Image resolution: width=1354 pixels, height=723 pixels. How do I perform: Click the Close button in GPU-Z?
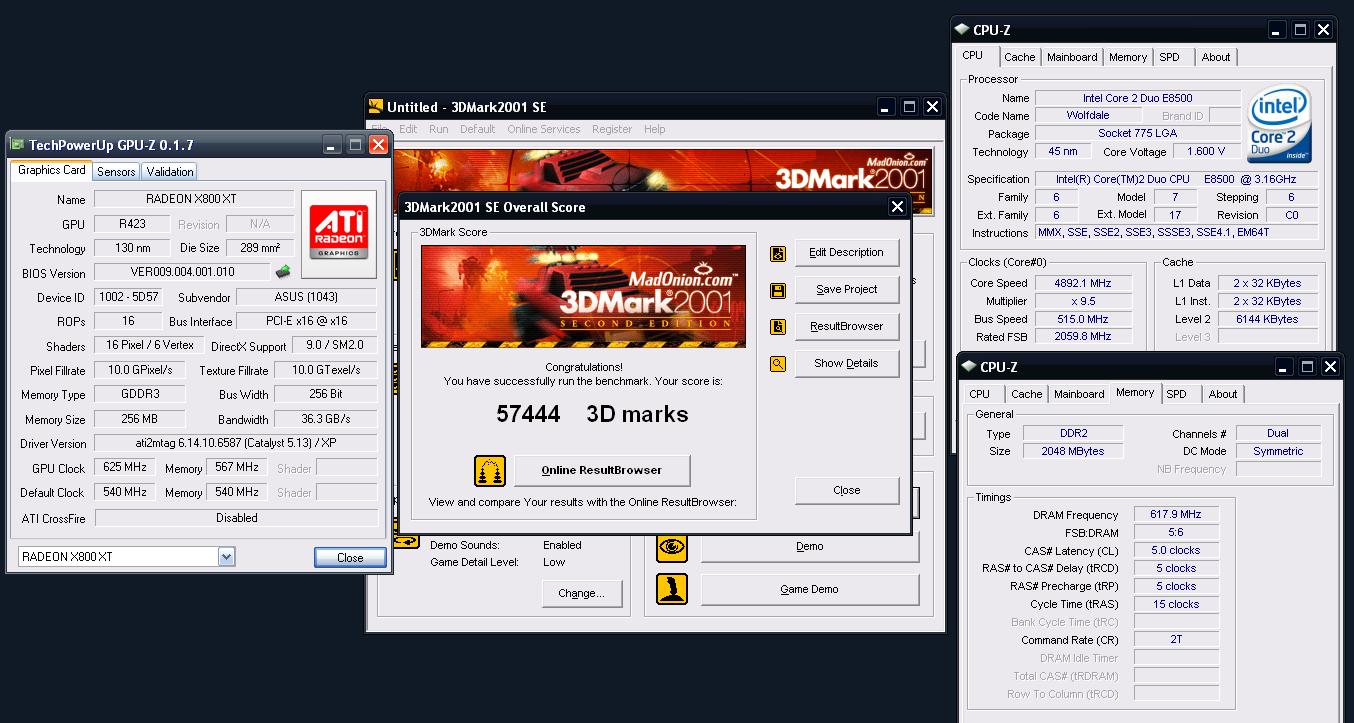pos(350,558)
